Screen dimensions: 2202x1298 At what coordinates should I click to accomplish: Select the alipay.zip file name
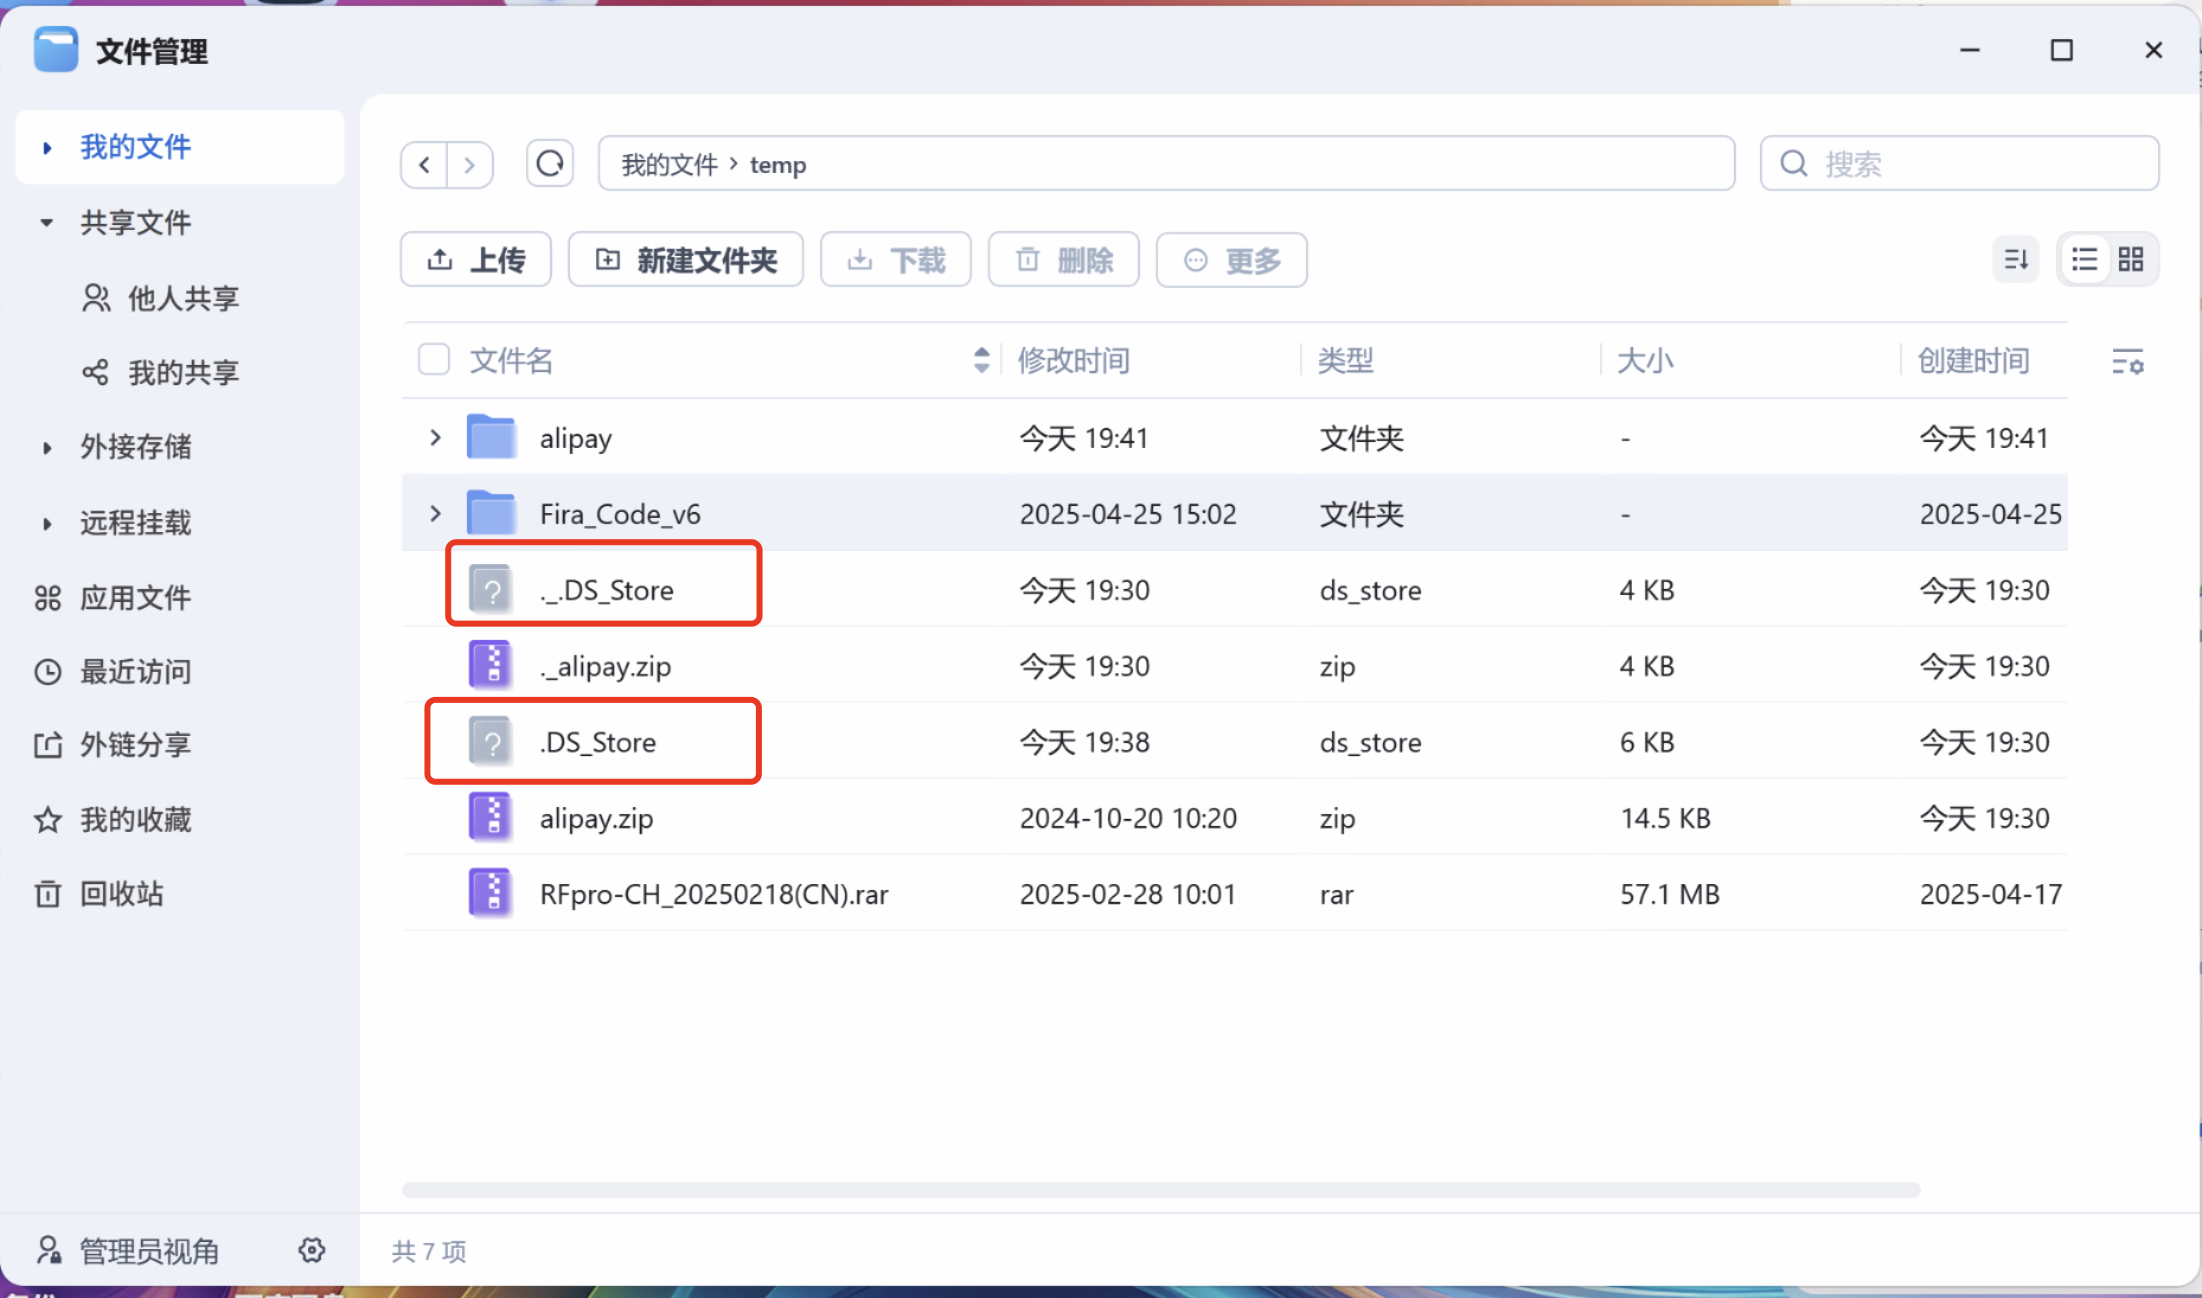coord(596,818)
